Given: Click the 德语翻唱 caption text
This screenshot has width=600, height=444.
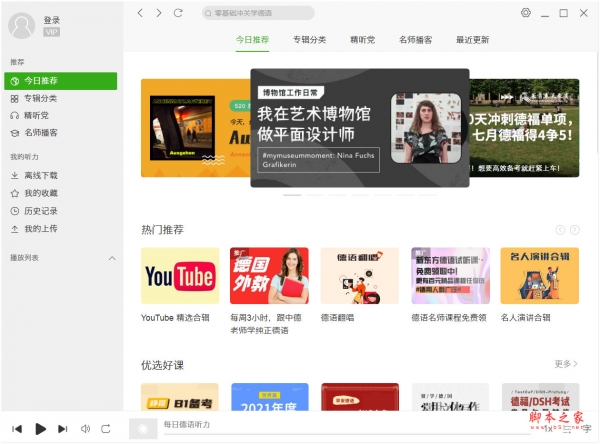Looking at the screenshot, I should tap(337, 318).
